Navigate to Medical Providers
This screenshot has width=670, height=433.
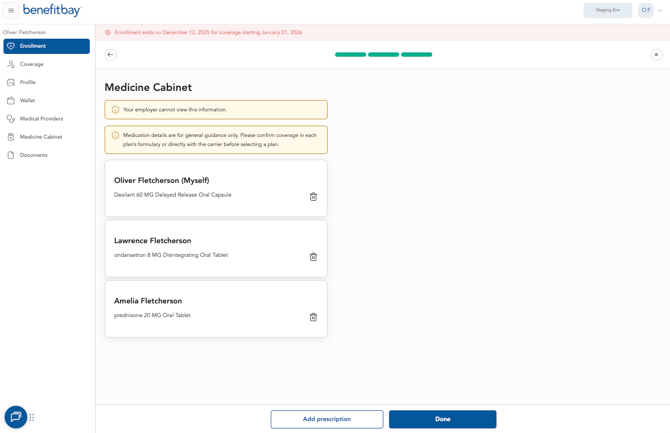(x=41, y=119)
